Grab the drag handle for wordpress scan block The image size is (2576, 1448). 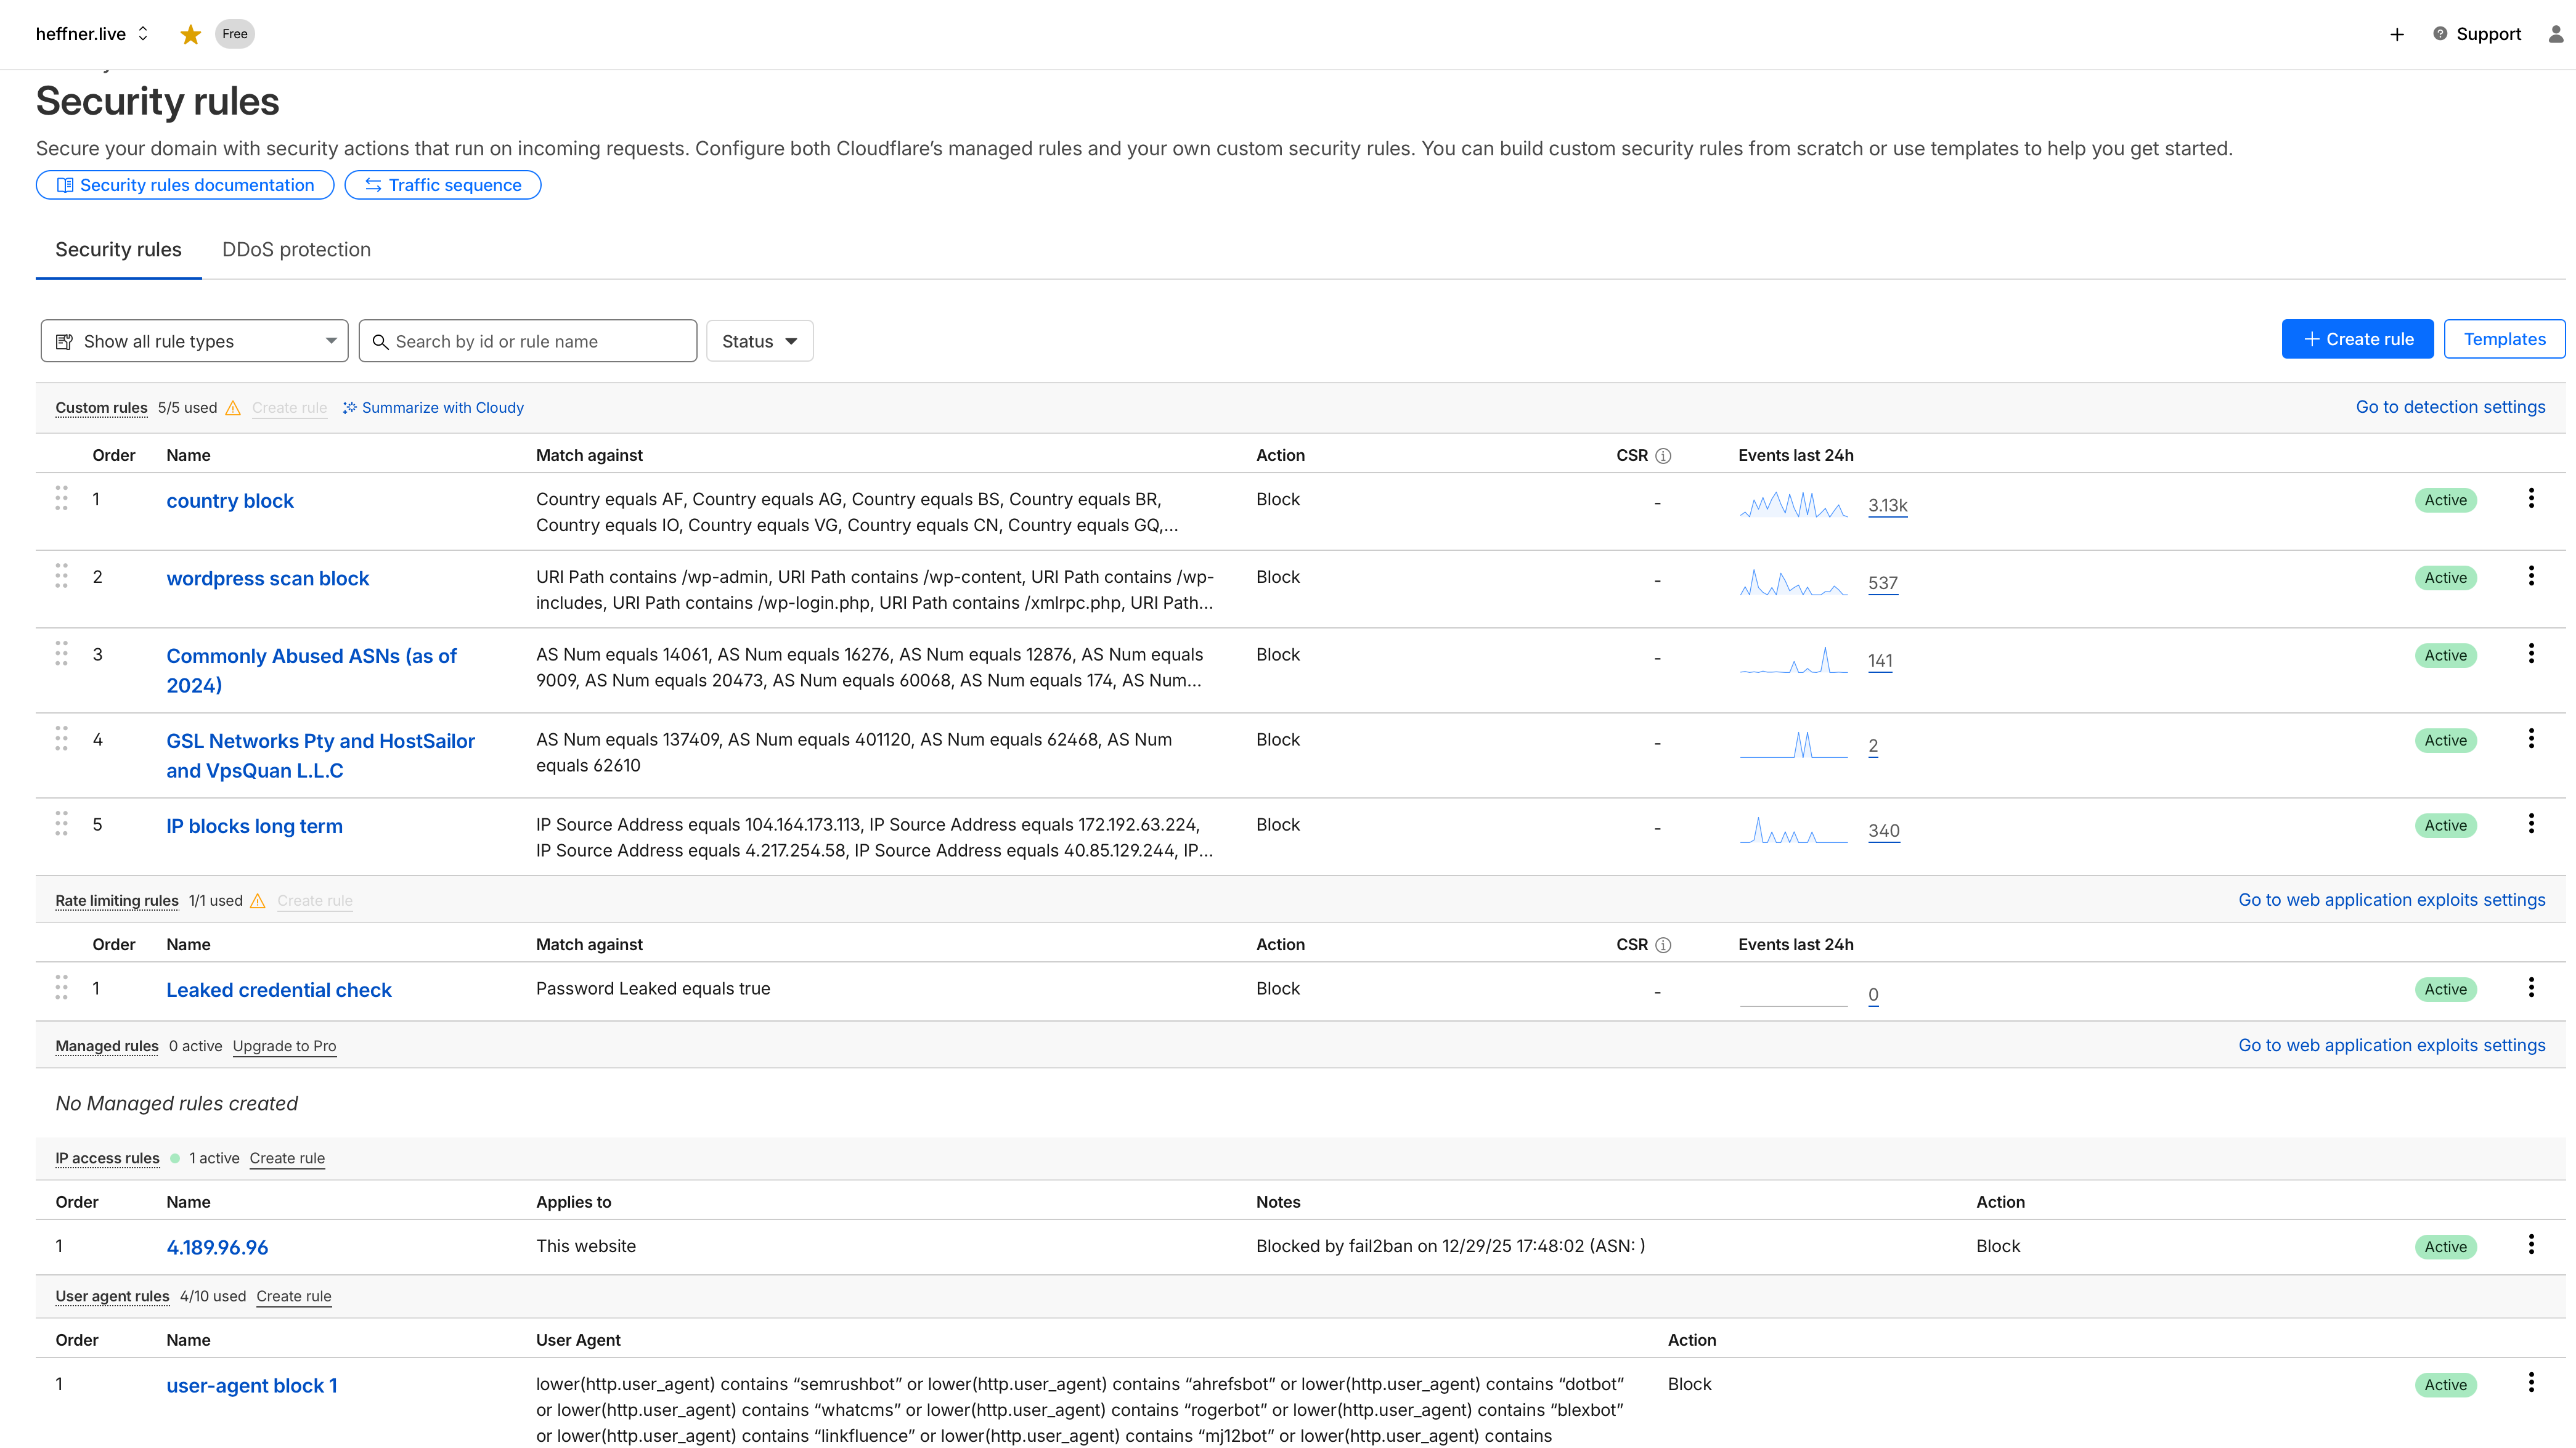tap(61, 576)
